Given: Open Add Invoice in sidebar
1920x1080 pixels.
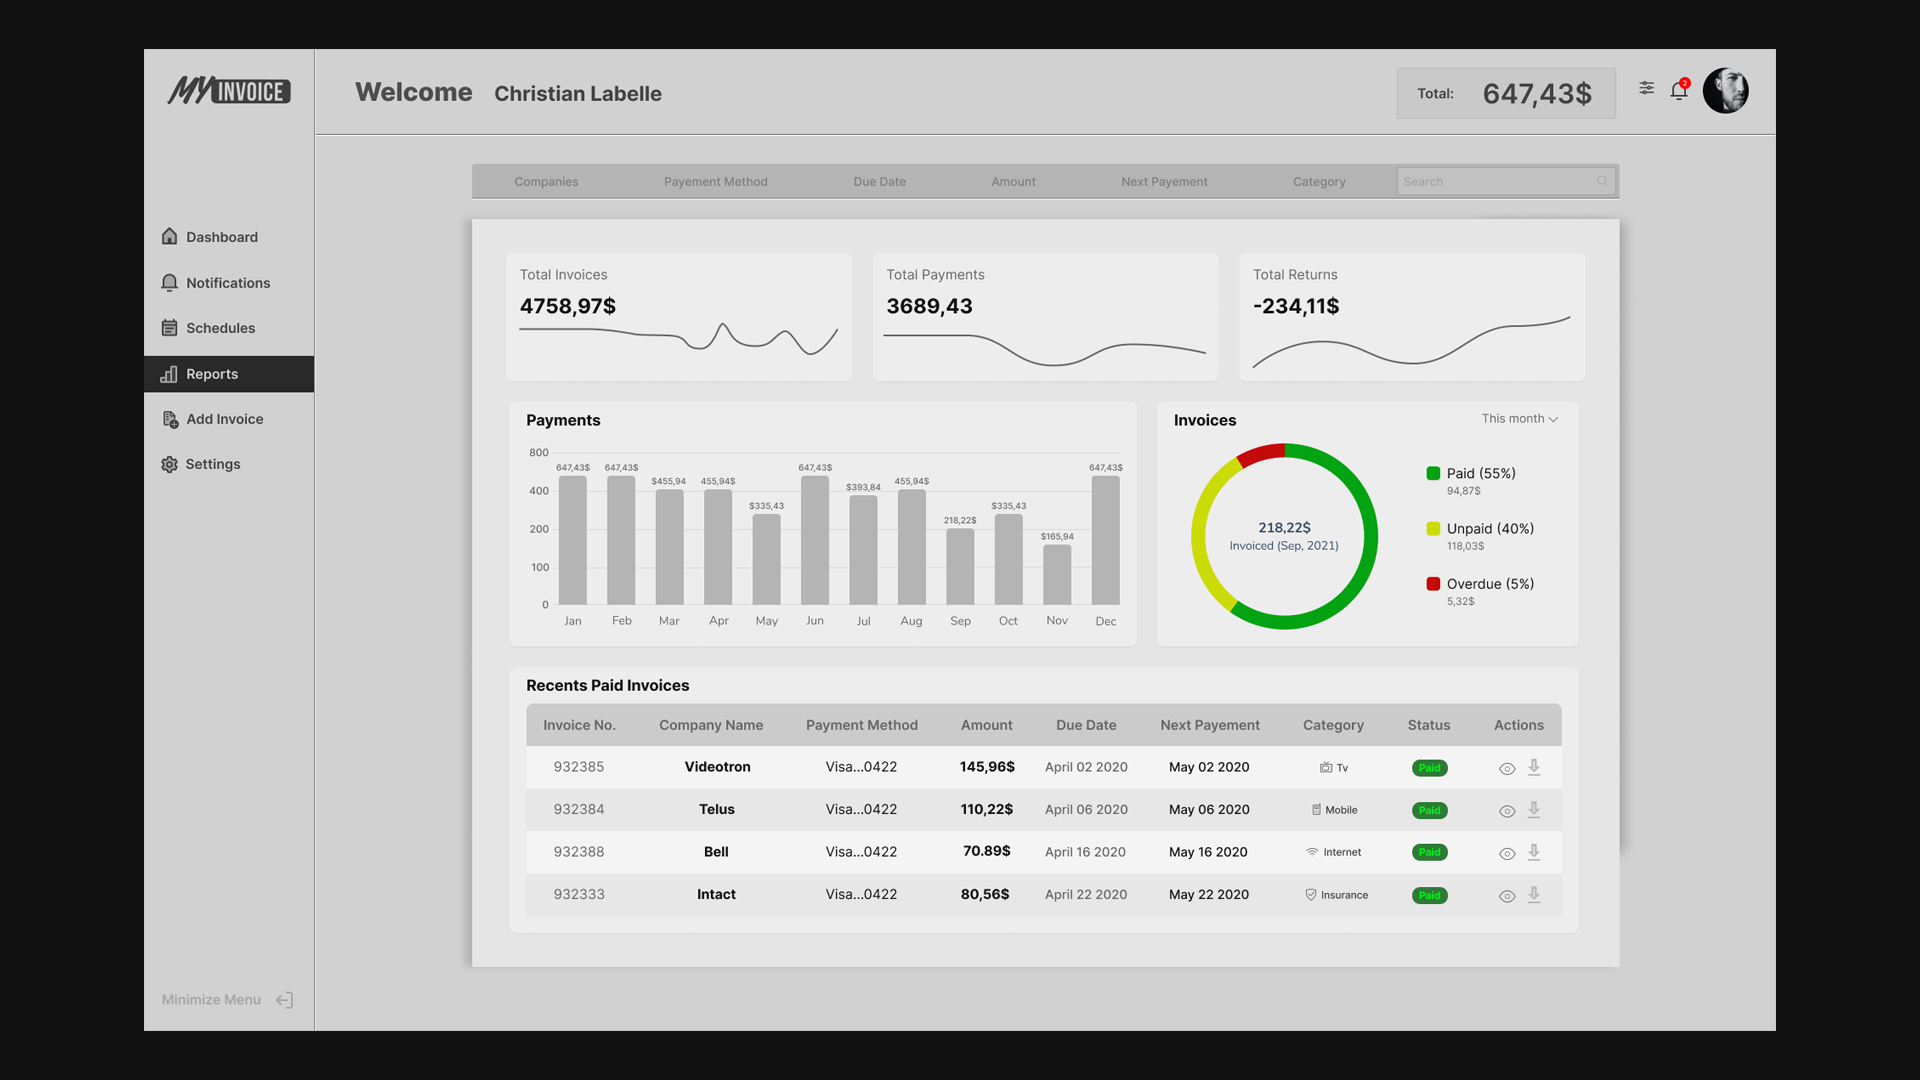Looking at the screenshot, I should point(224,419).
